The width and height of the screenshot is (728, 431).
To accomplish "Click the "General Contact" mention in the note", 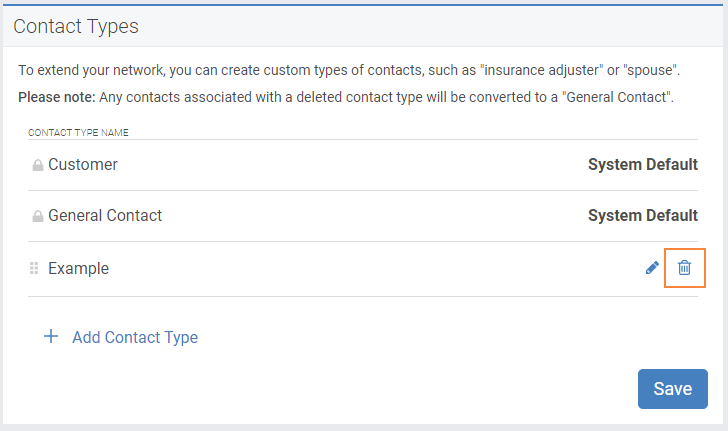I will point(617,97).
